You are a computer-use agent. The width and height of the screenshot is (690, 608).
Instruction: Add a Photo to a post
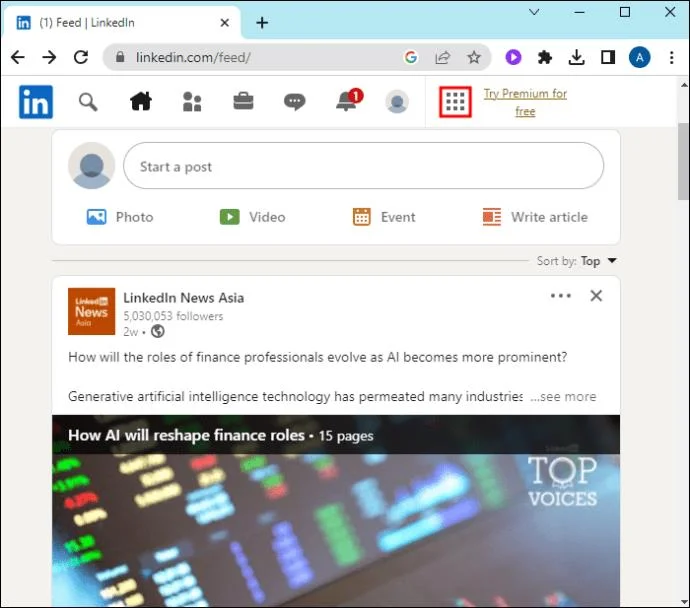pos(120,217)
